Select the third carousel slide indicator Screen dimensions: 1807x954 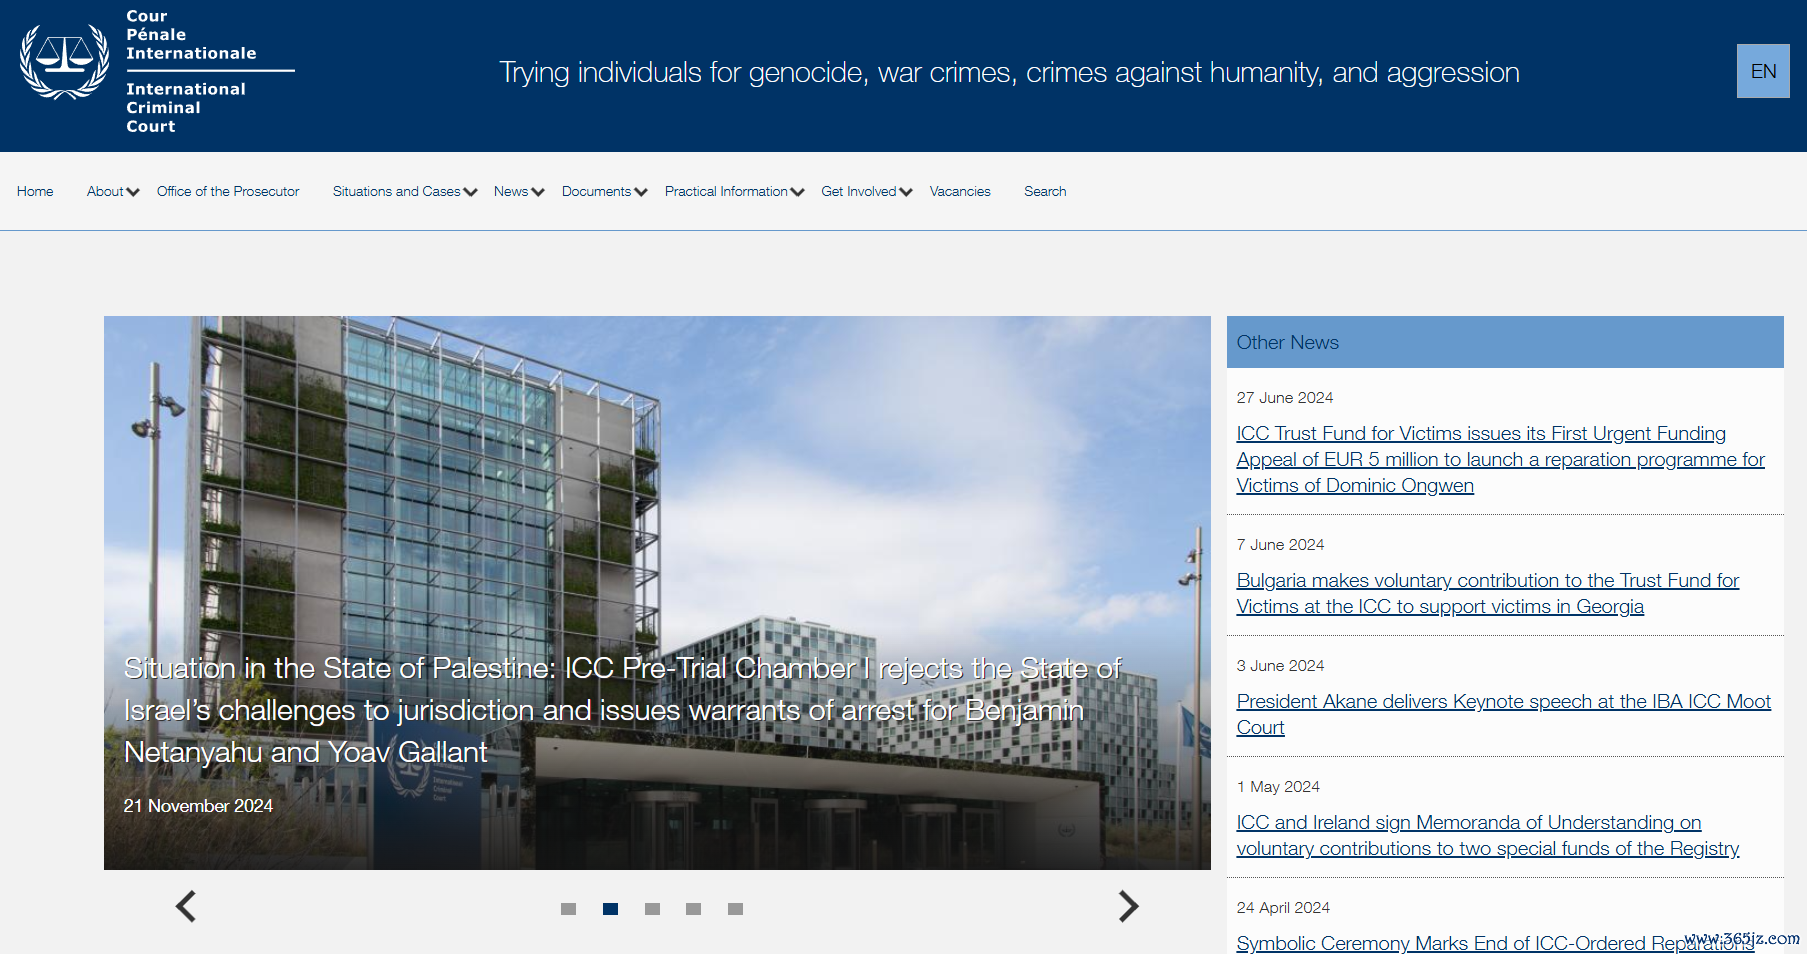point(652,909)
